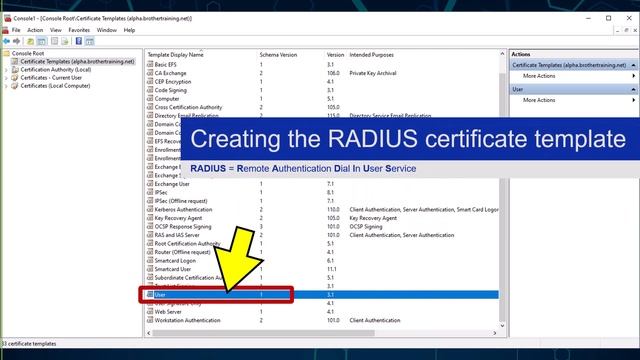Open the Favorites menu
Viewport: 640px width, 360px height.
click(x=79, y=30)
